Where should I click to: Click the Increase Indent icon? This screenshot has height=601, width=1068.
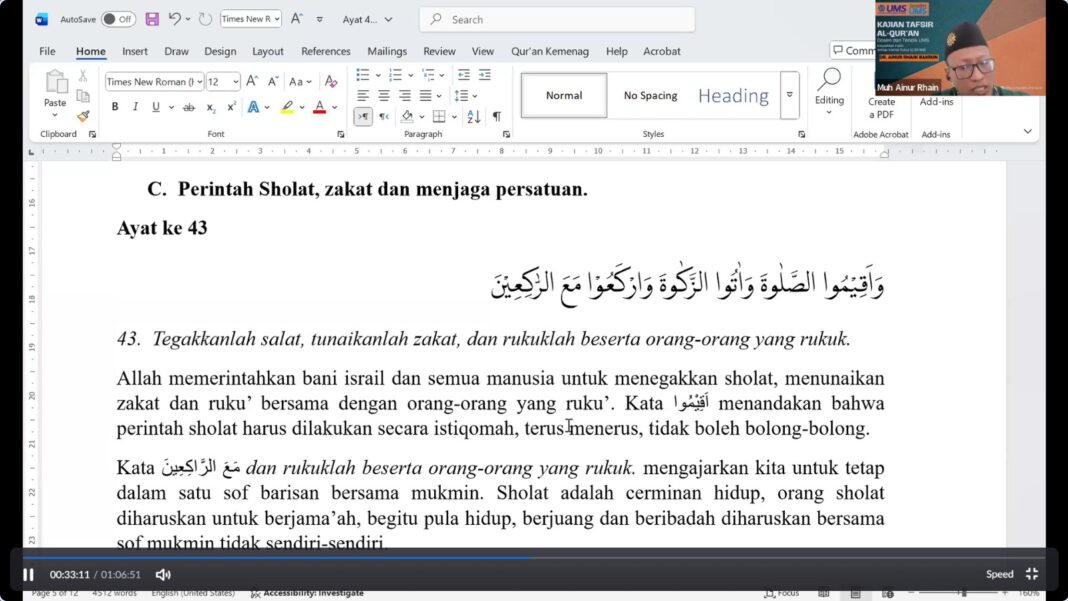click(485, 75)
